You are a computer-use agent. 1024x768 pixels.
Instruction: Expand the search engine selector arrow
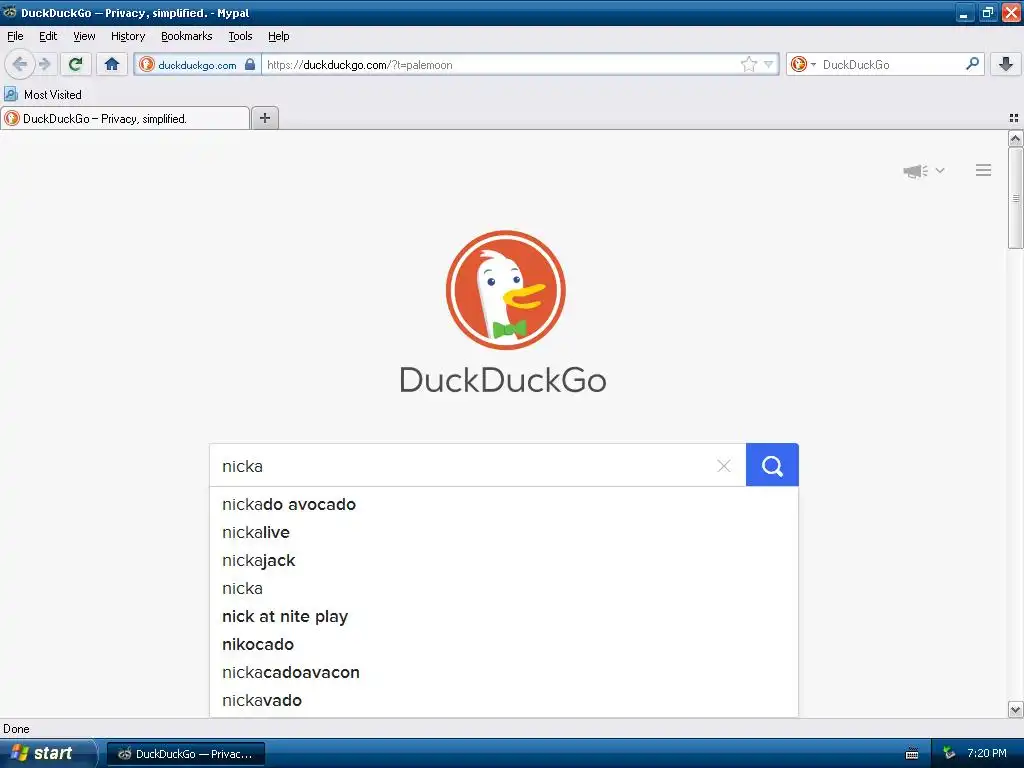click(813, 65)
